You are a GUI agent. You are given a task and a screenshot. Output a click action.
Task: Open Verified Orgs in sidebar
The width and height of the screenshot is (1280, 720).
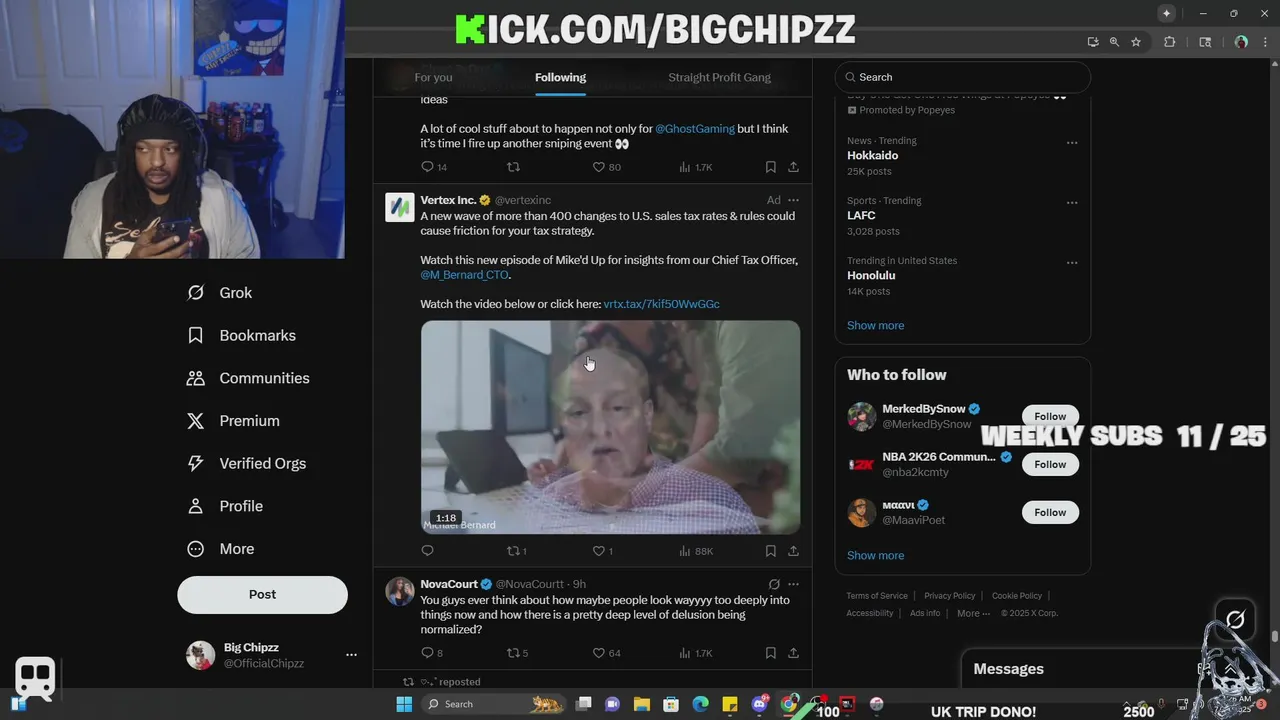point(247,464)
